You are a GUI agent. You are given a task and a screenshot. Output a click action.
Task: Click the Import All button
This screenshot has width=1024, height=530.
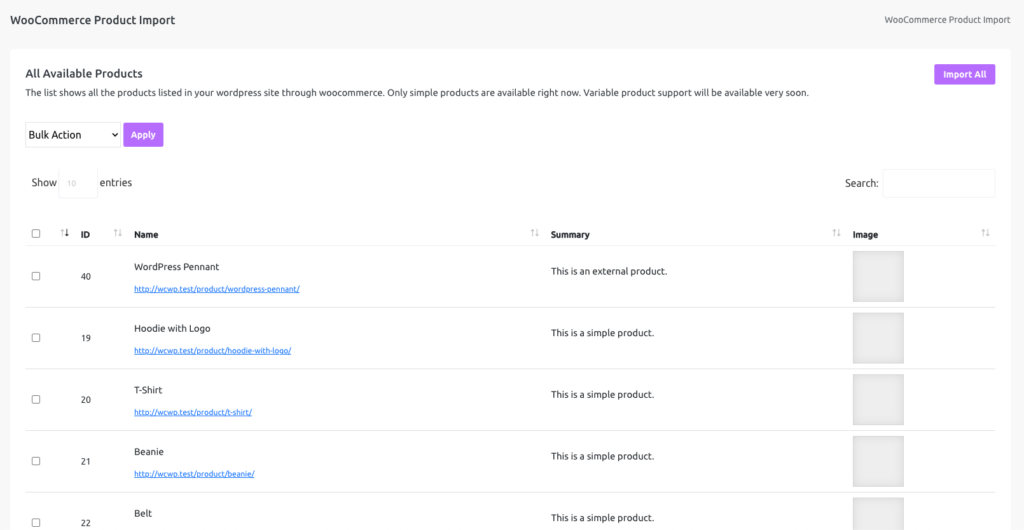tap(965, 74)
